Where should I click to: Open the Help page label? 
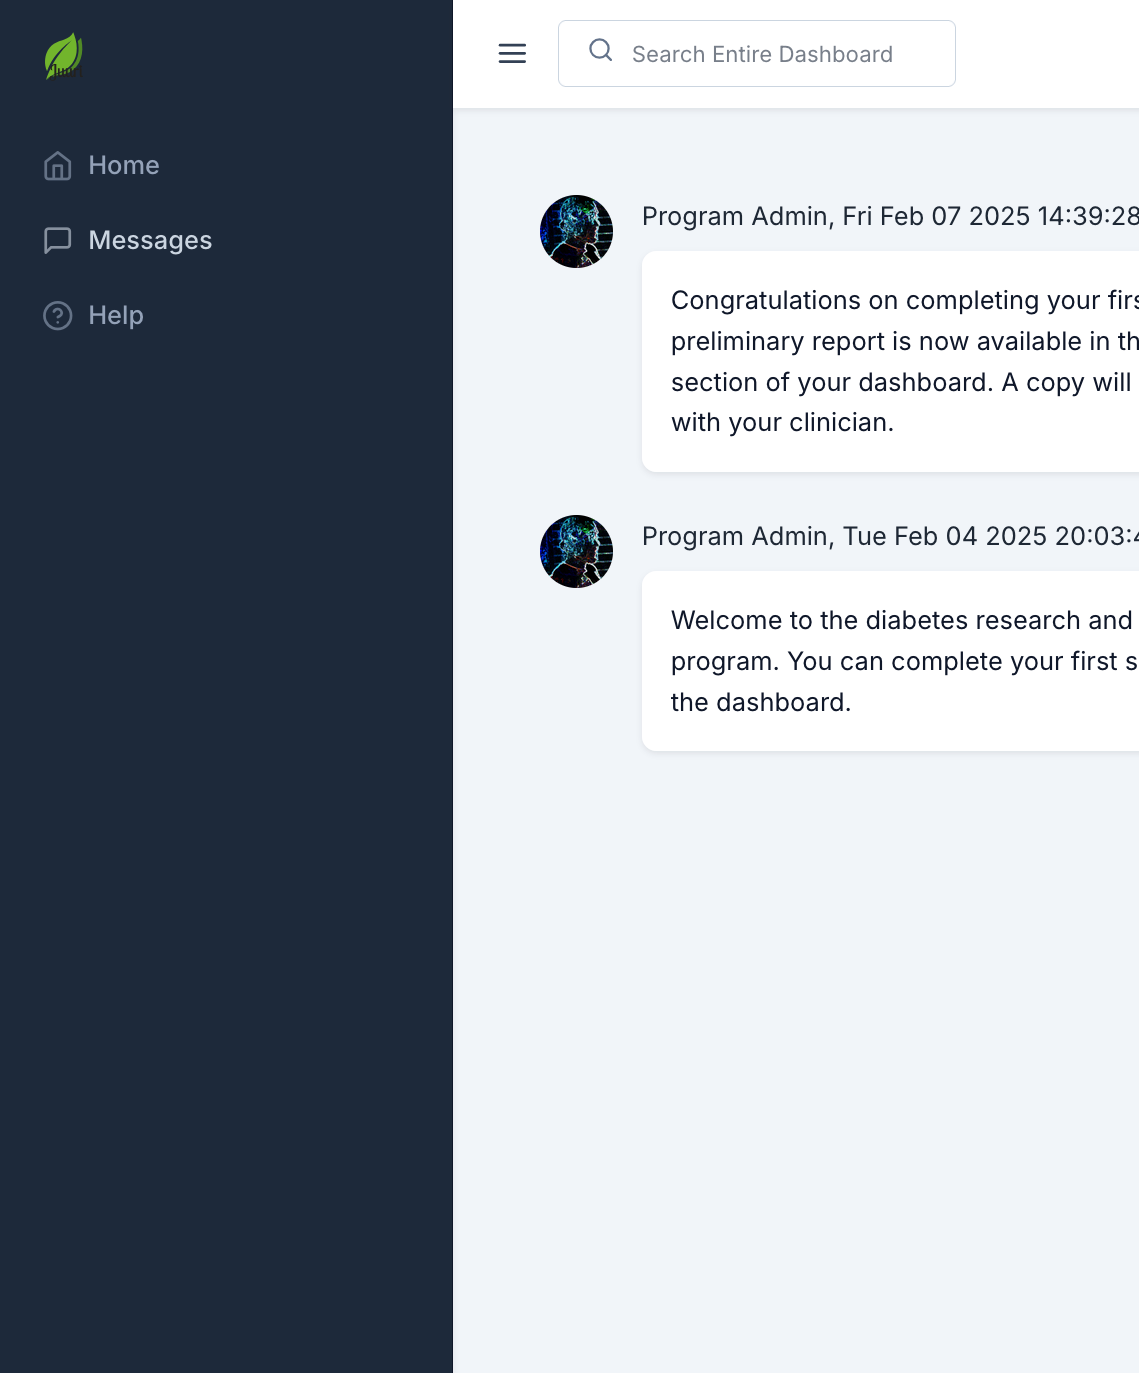coord(116,316)
